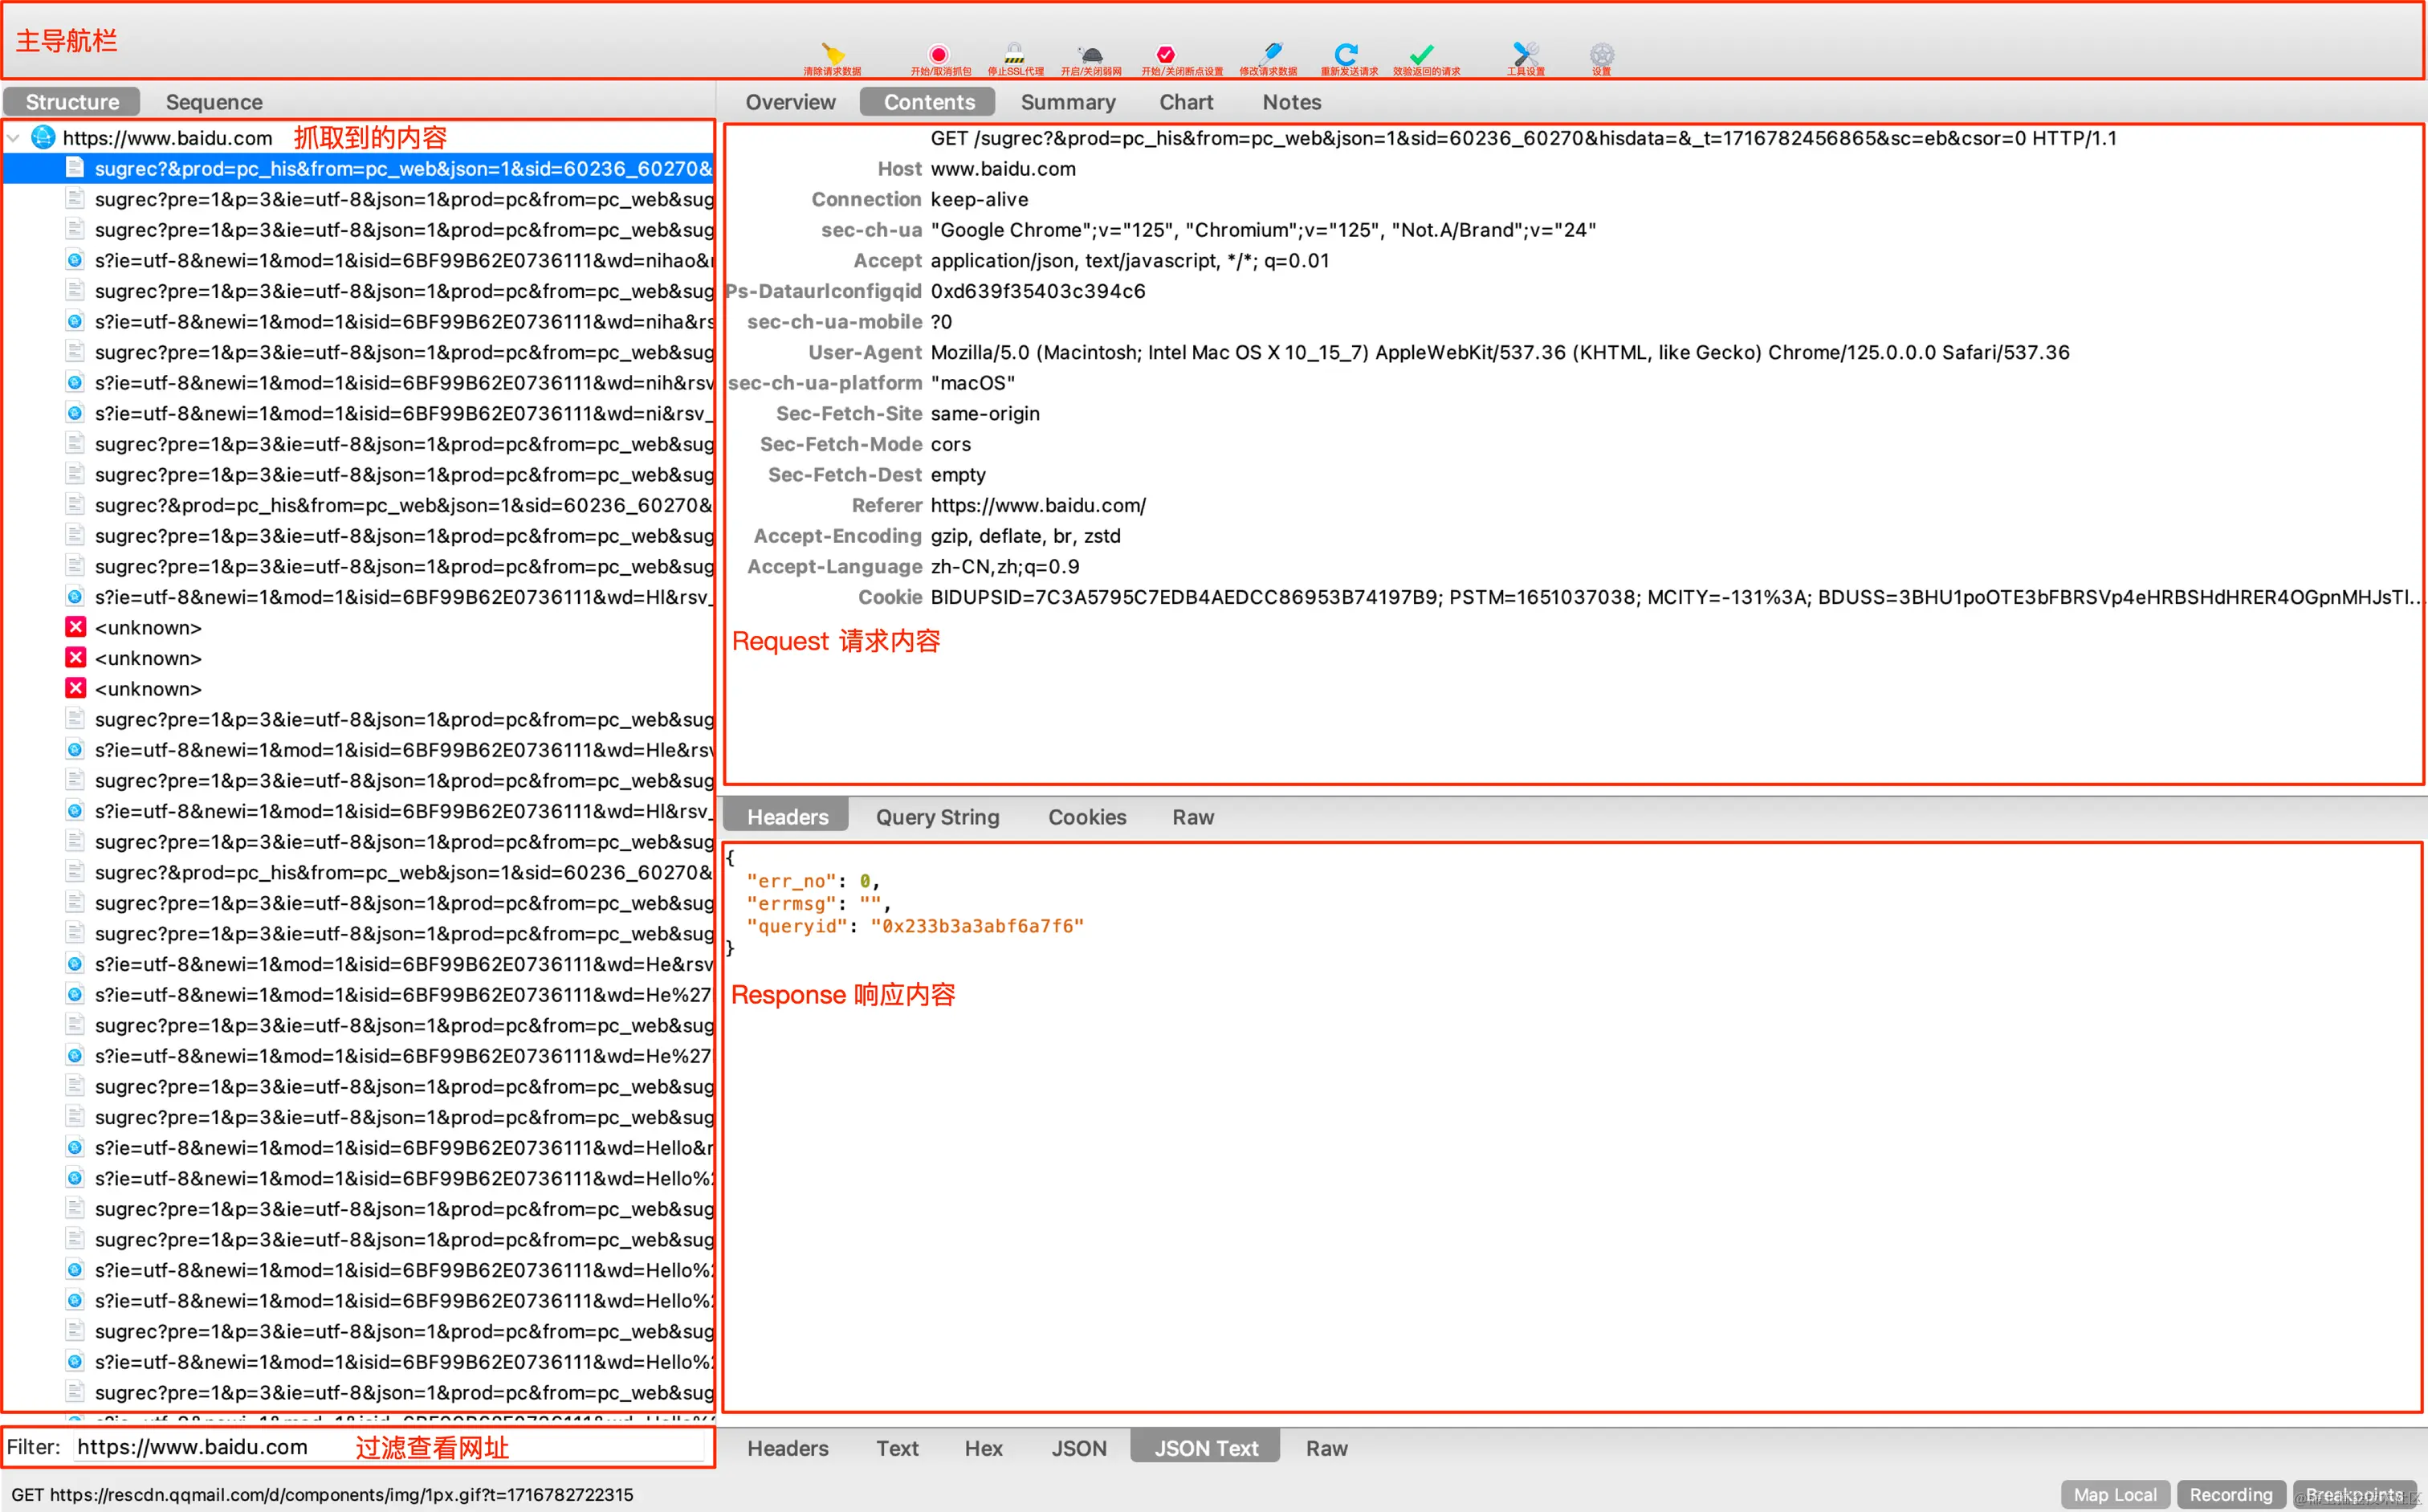Select the Raw tab next to JSON Text

pyautogui.click(x=1326, y=1448)
